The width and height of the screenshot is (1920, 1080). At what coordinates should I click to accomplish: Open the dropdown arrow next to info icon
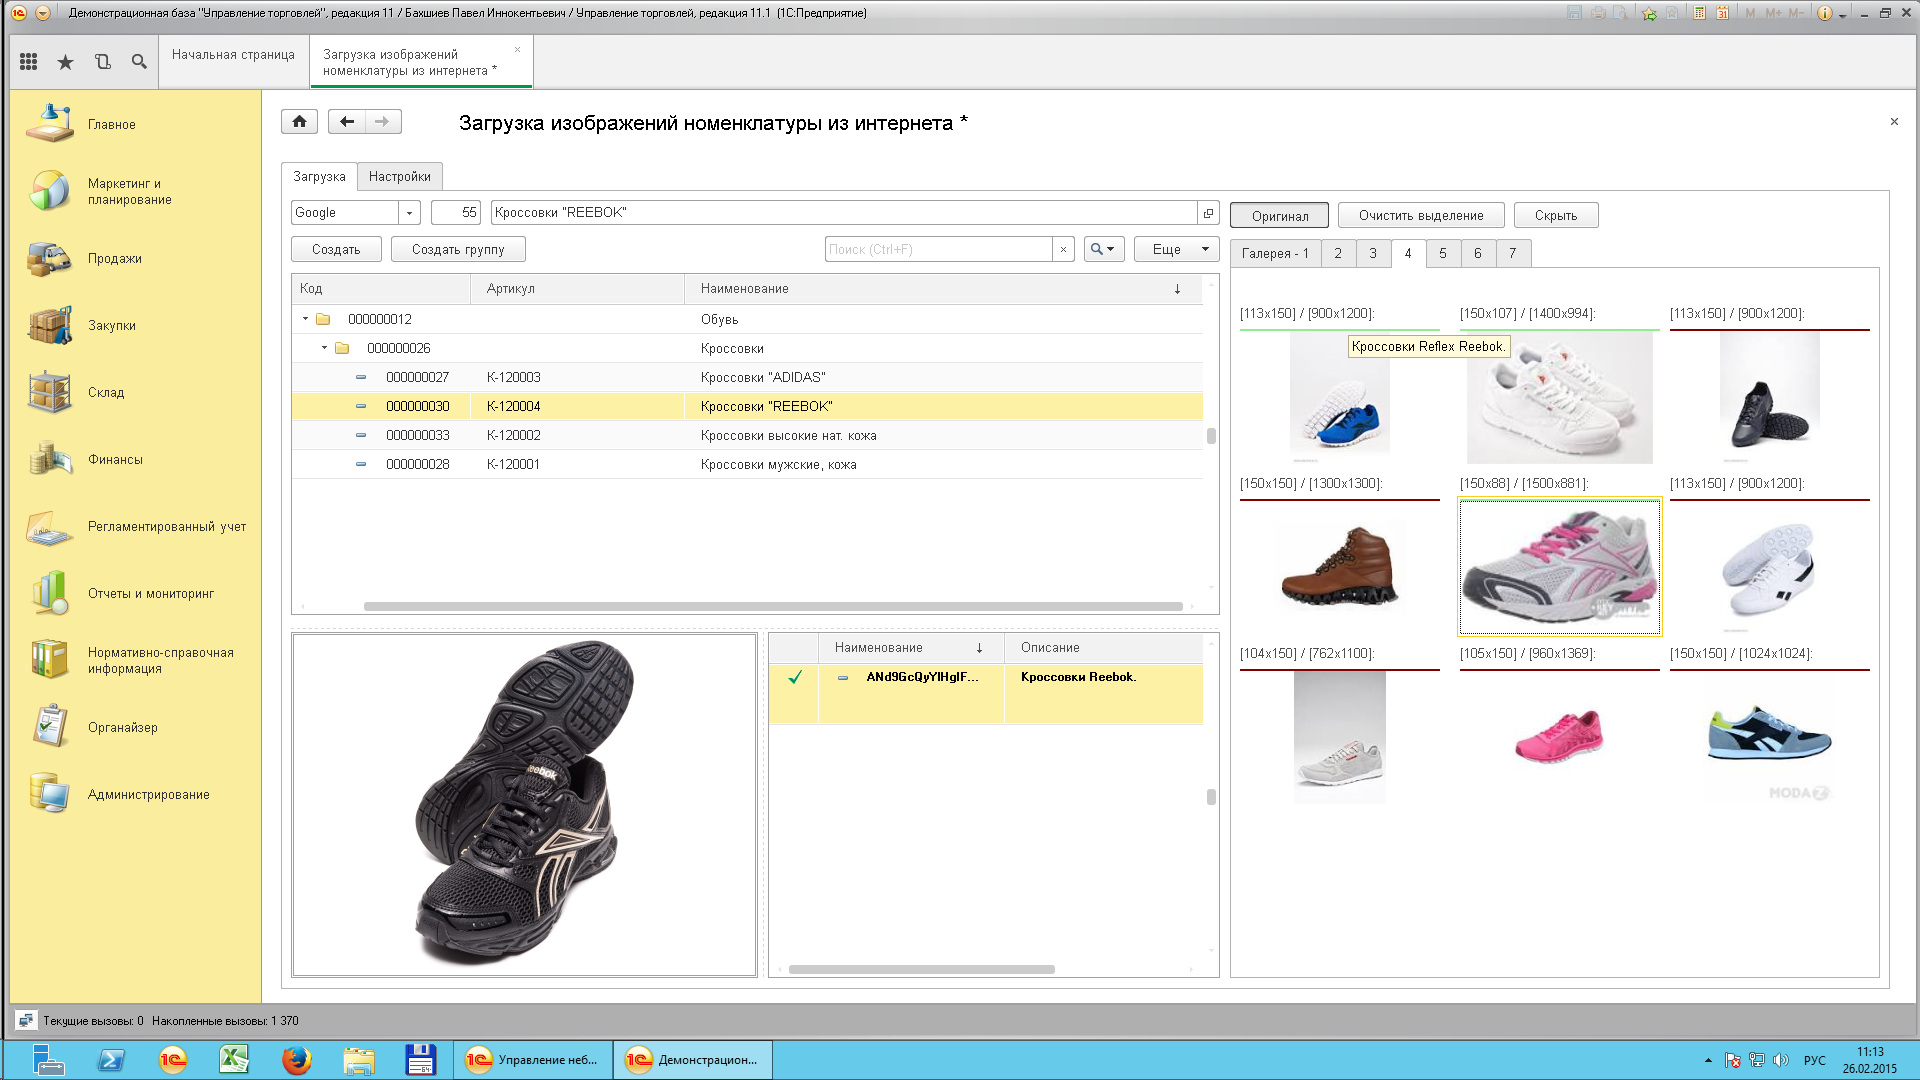coord(1842,14)
